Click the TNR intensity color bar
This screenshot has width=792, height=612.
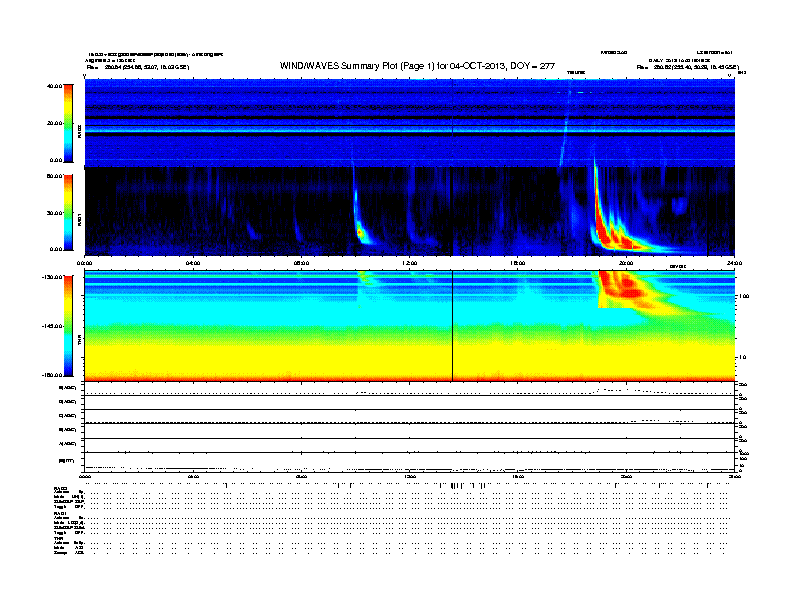click(68, 326)
